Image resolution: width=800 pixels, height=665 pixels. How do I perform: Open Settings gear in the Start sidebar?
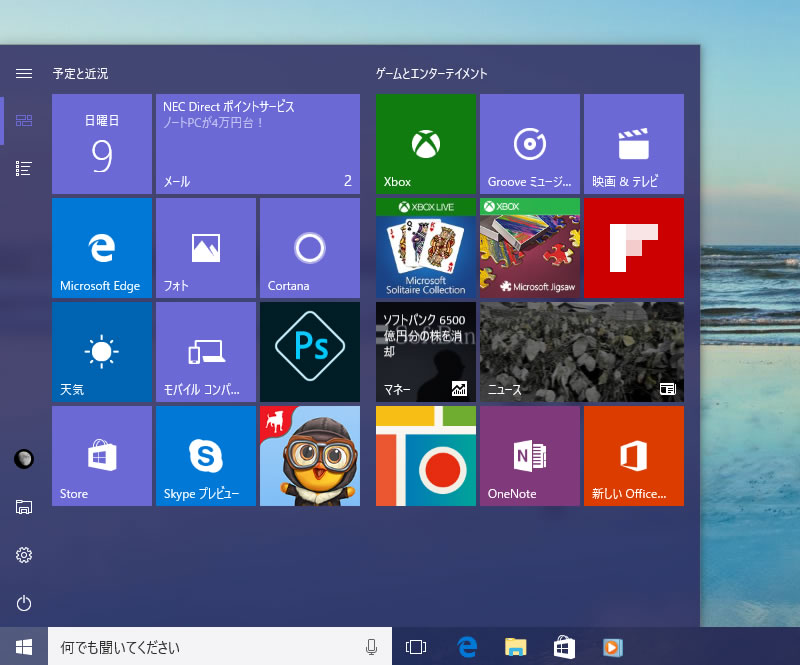click(23, 555)
